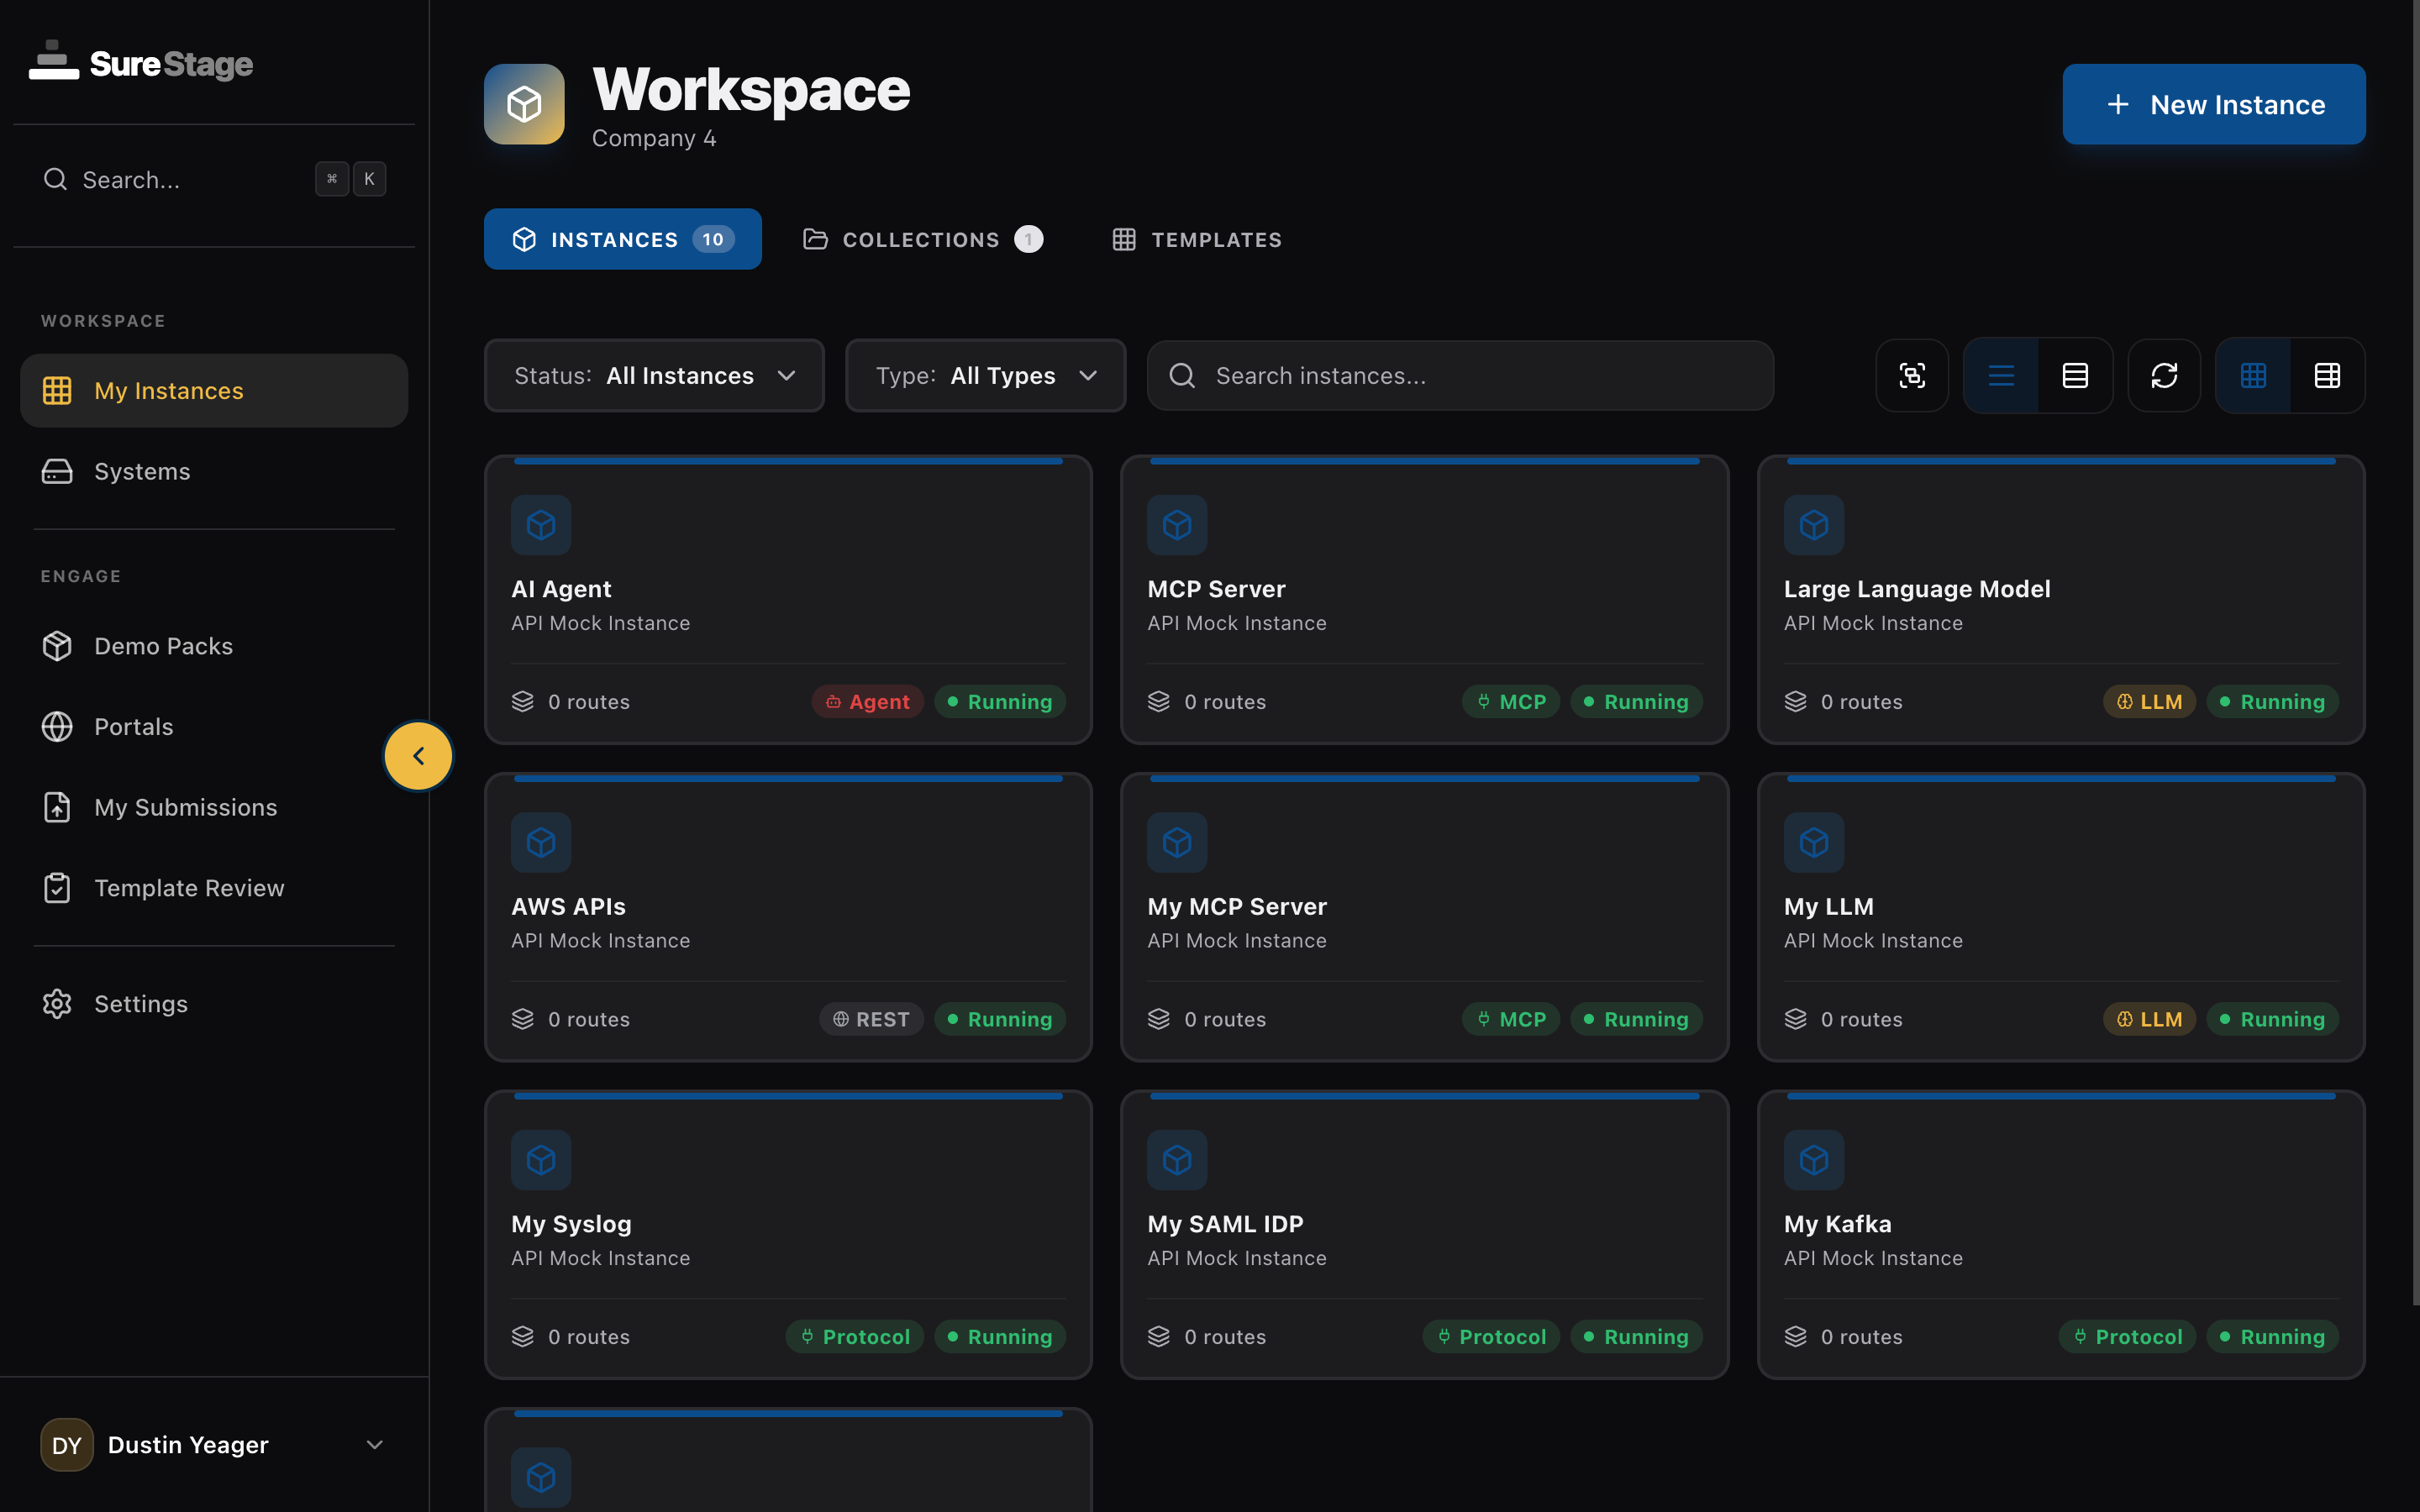Screen dimensions: 2420x1512
Task: Click the My Submissions upload icon
Action: (x=57, y=807)
